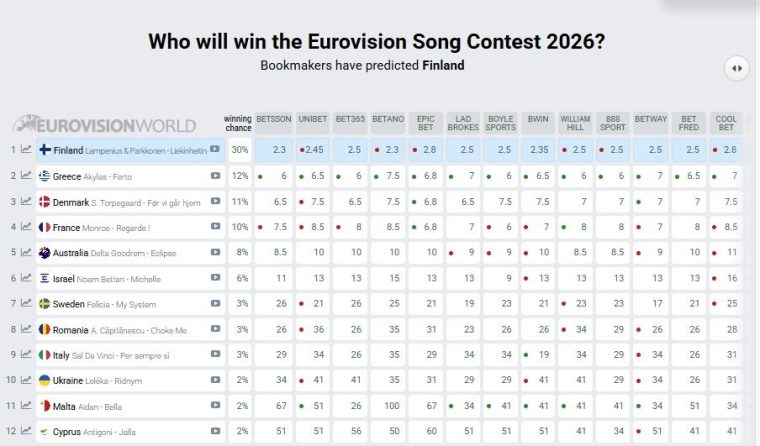
Task: Click the video icon for Sweden
Action: click(215, 304)
